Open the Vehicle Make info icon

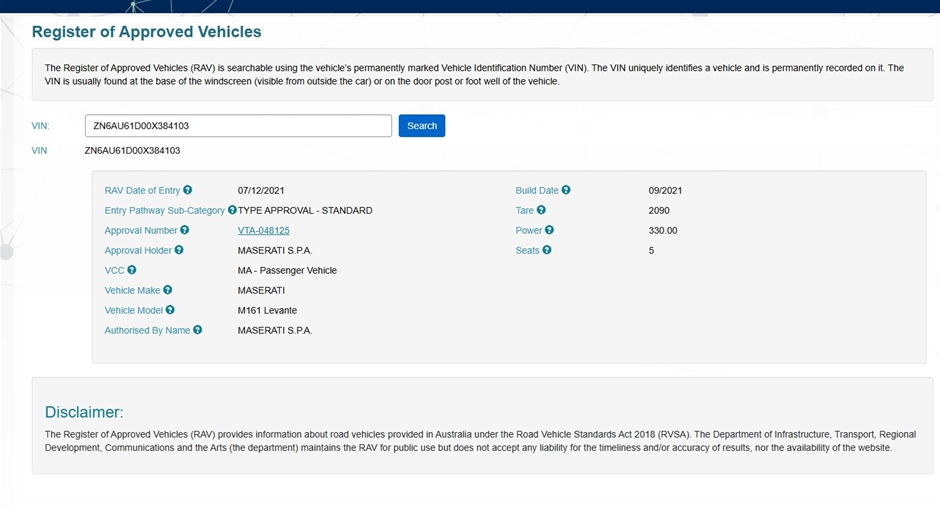pyautogui.click(x=168, y=290)
